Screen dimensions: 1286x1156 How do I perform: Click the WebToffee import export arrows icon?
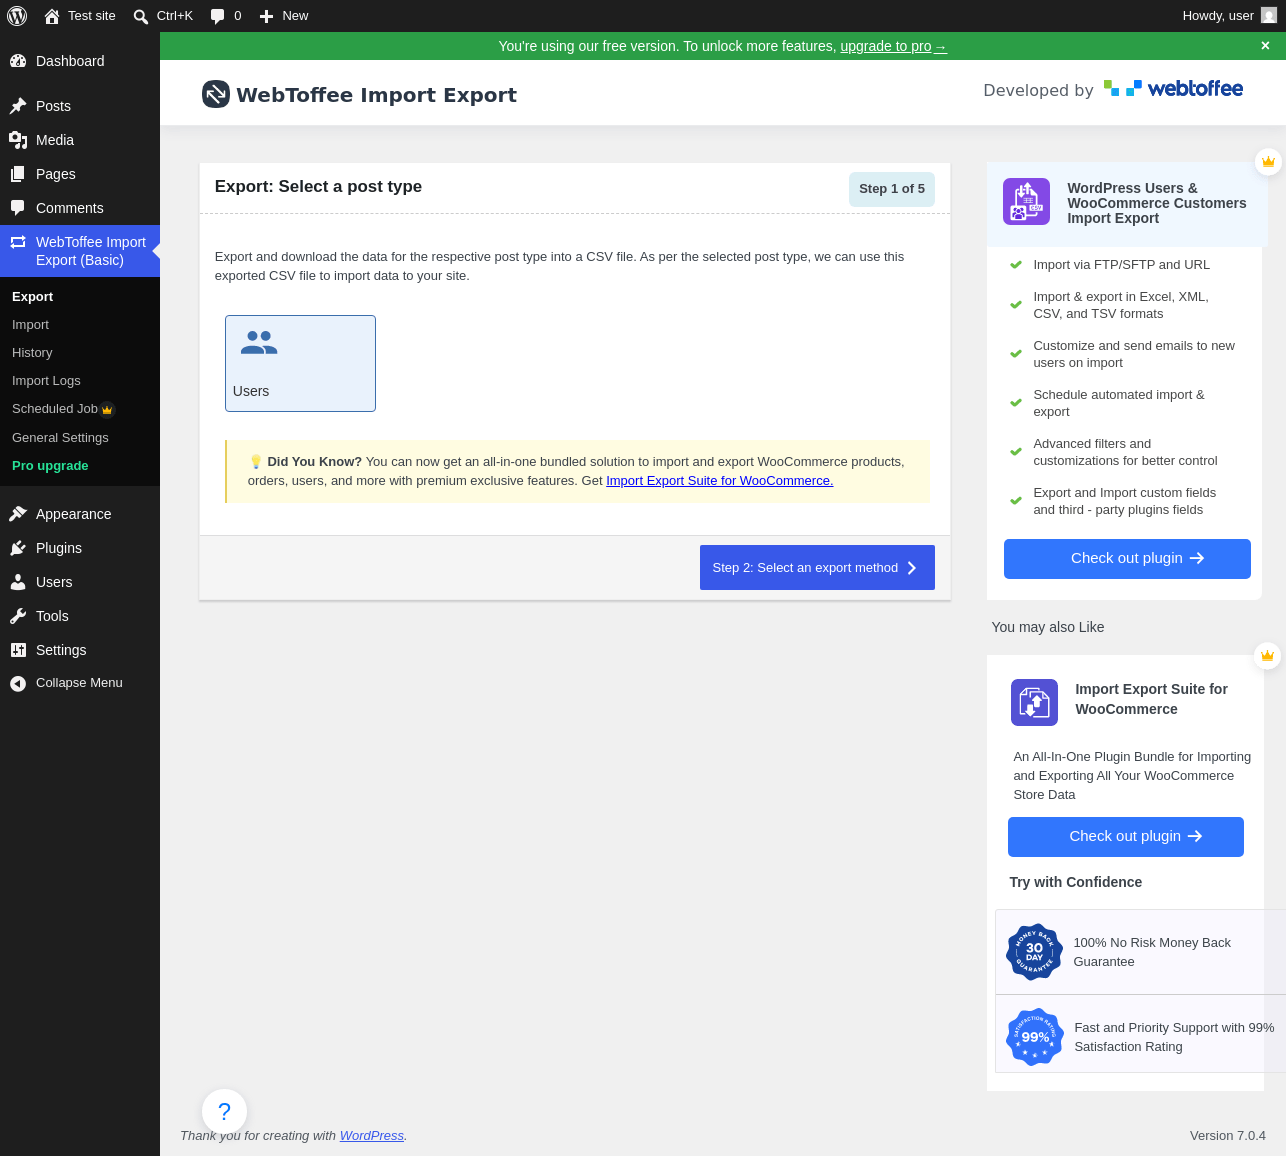[x=18, y=242]
